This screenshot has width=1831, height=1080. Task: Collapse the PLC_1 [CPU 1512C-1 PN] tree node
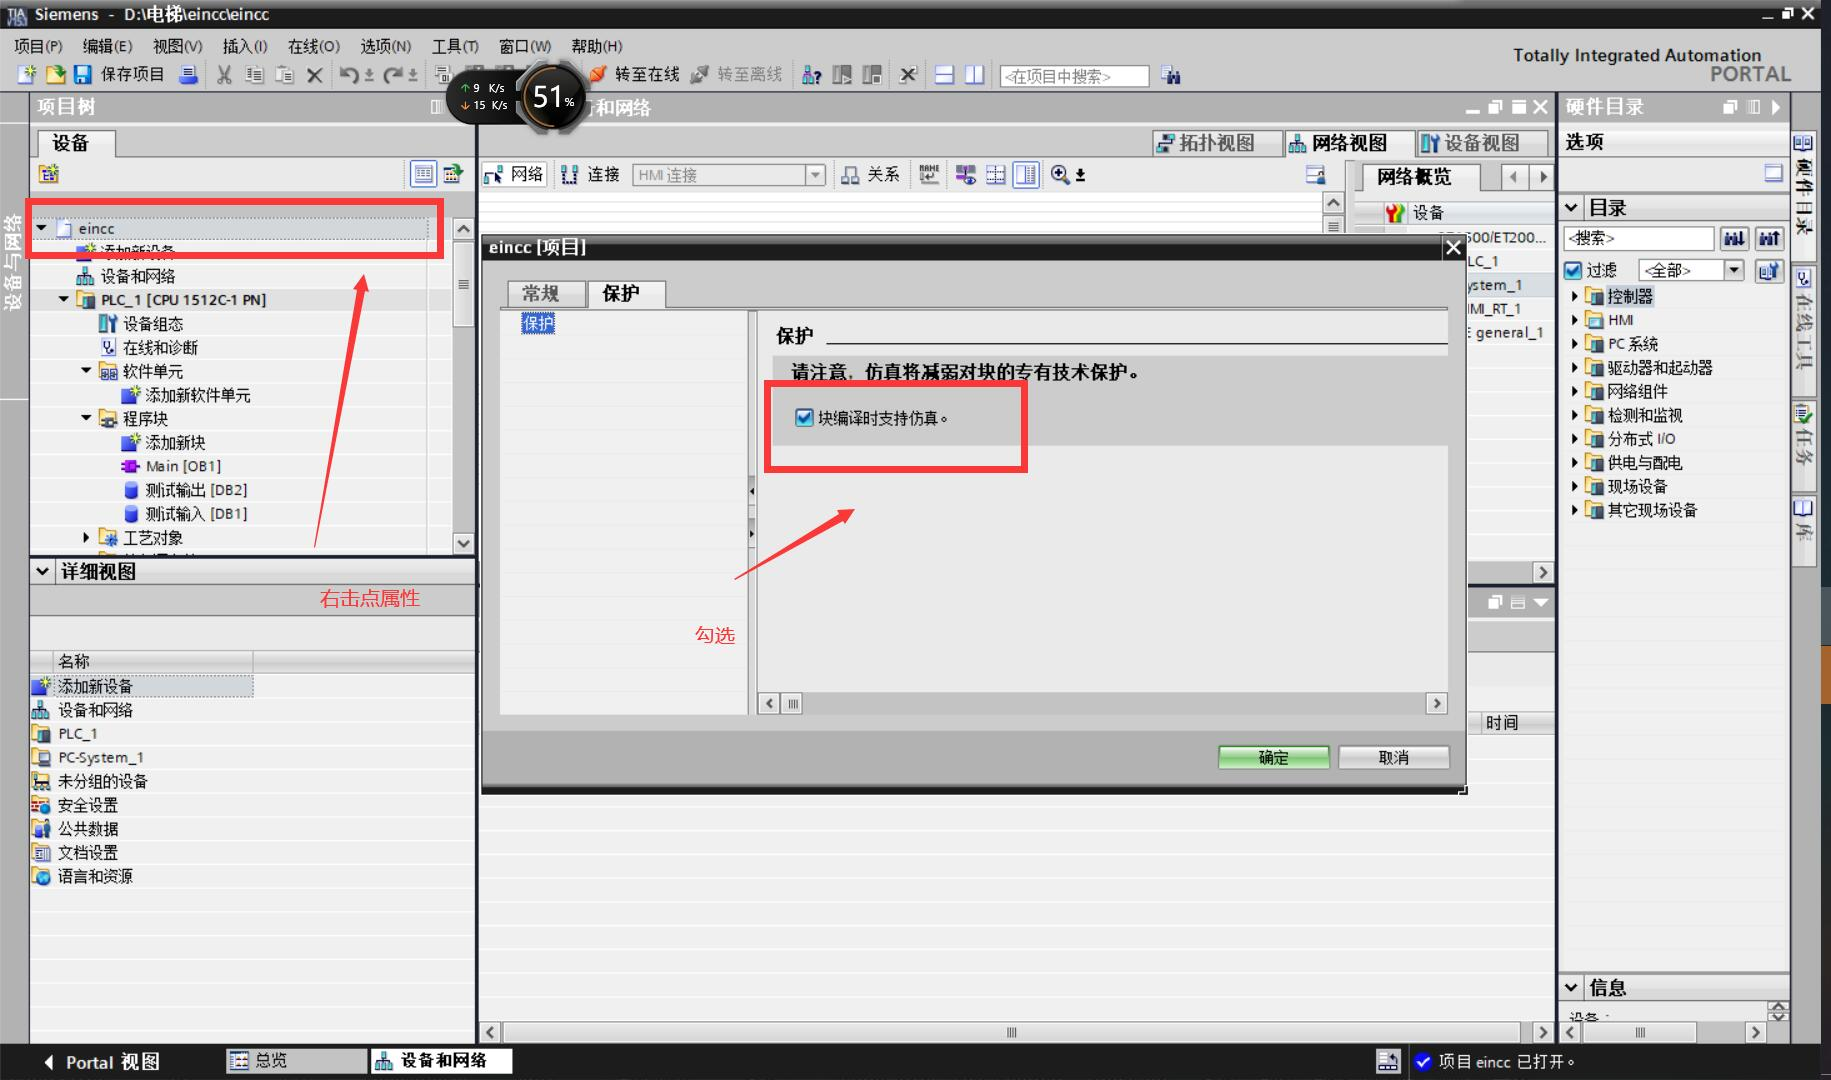click(63, 299)
